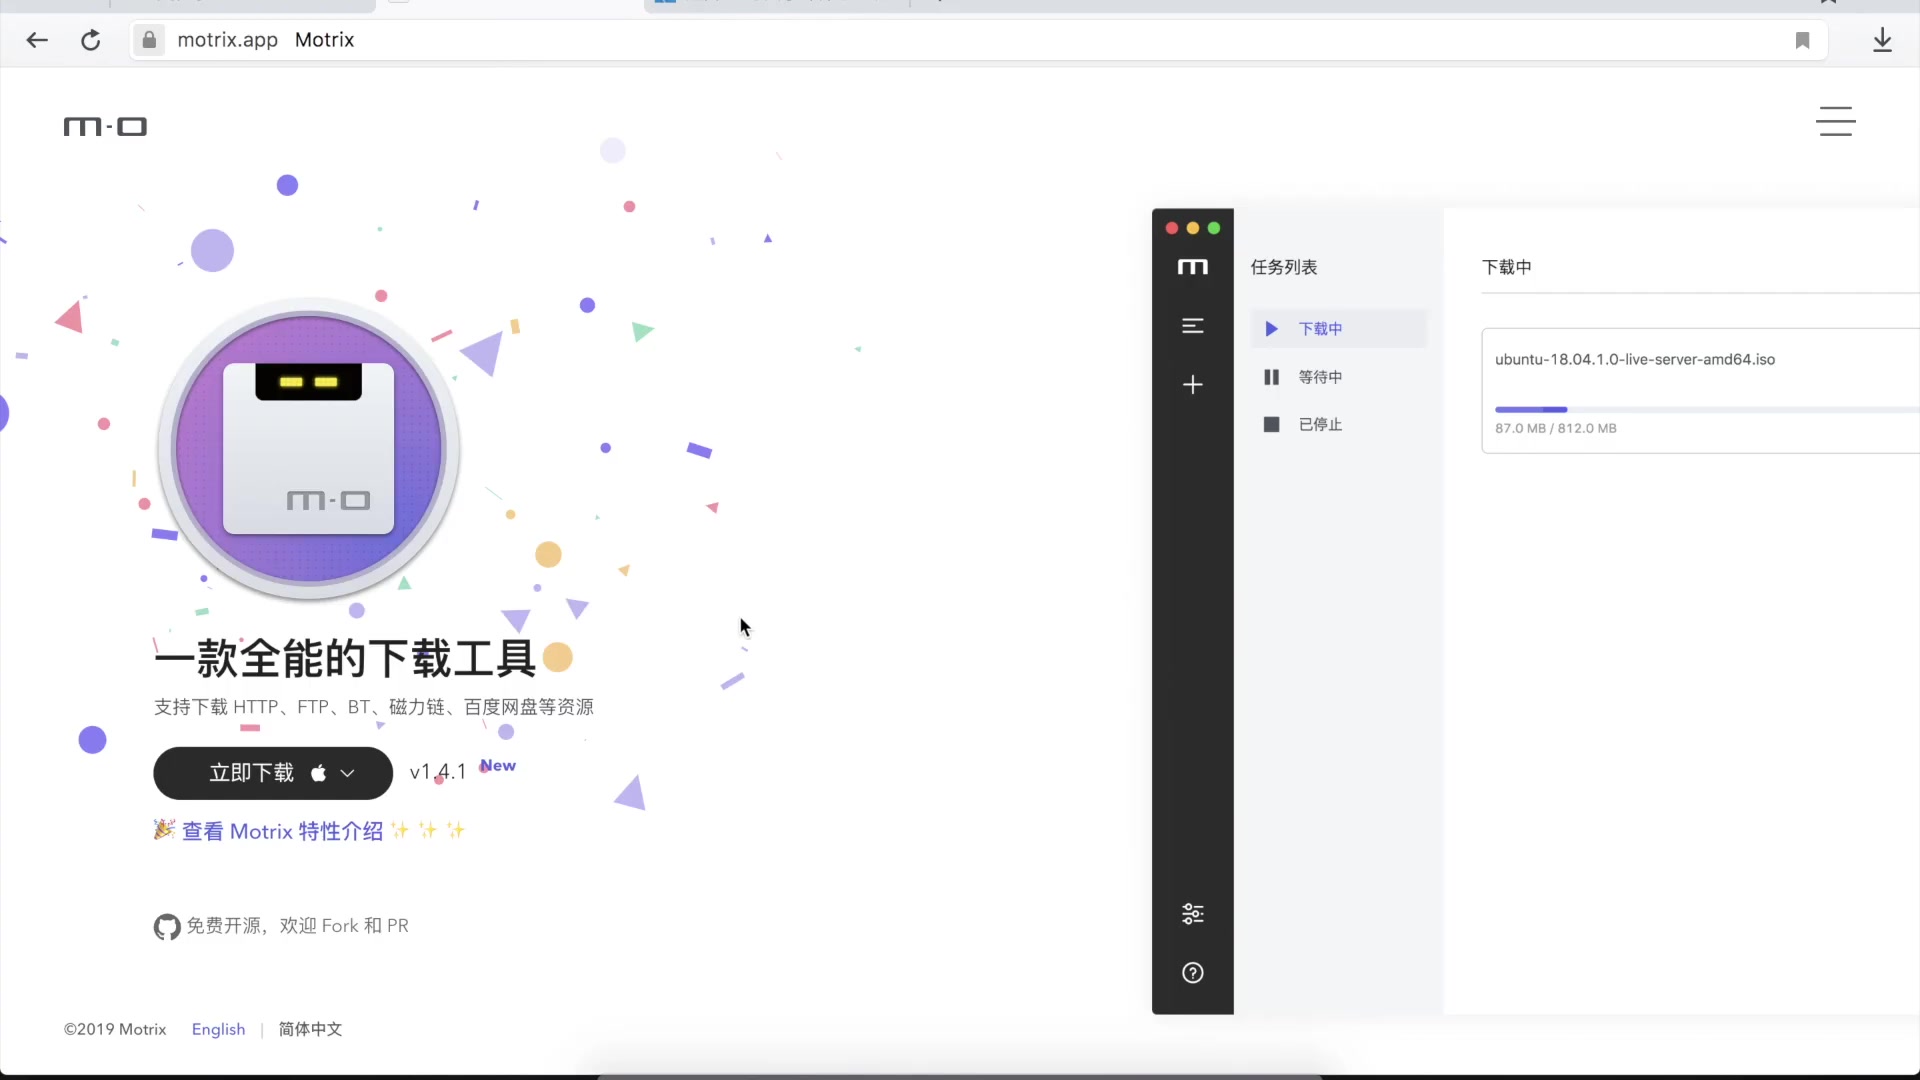The width and height of the screenshot is (1920, 1080).
Task: Open the hamburger menu at top right
Action: (x=1836, y=121)
